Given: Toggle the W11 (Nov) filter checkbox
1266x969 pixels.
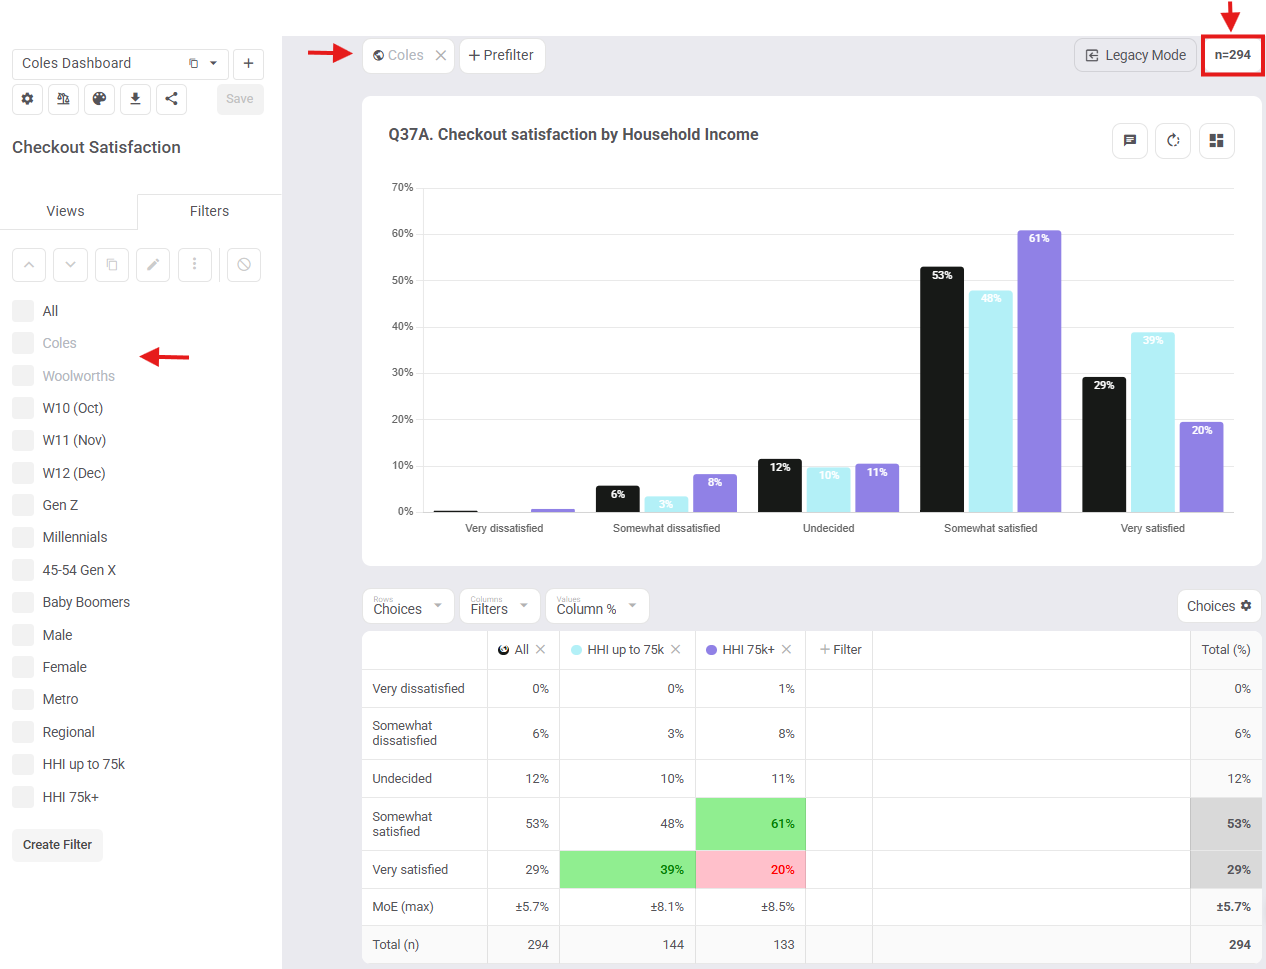Looking at the screenshot, I should (x=23, y=440).
